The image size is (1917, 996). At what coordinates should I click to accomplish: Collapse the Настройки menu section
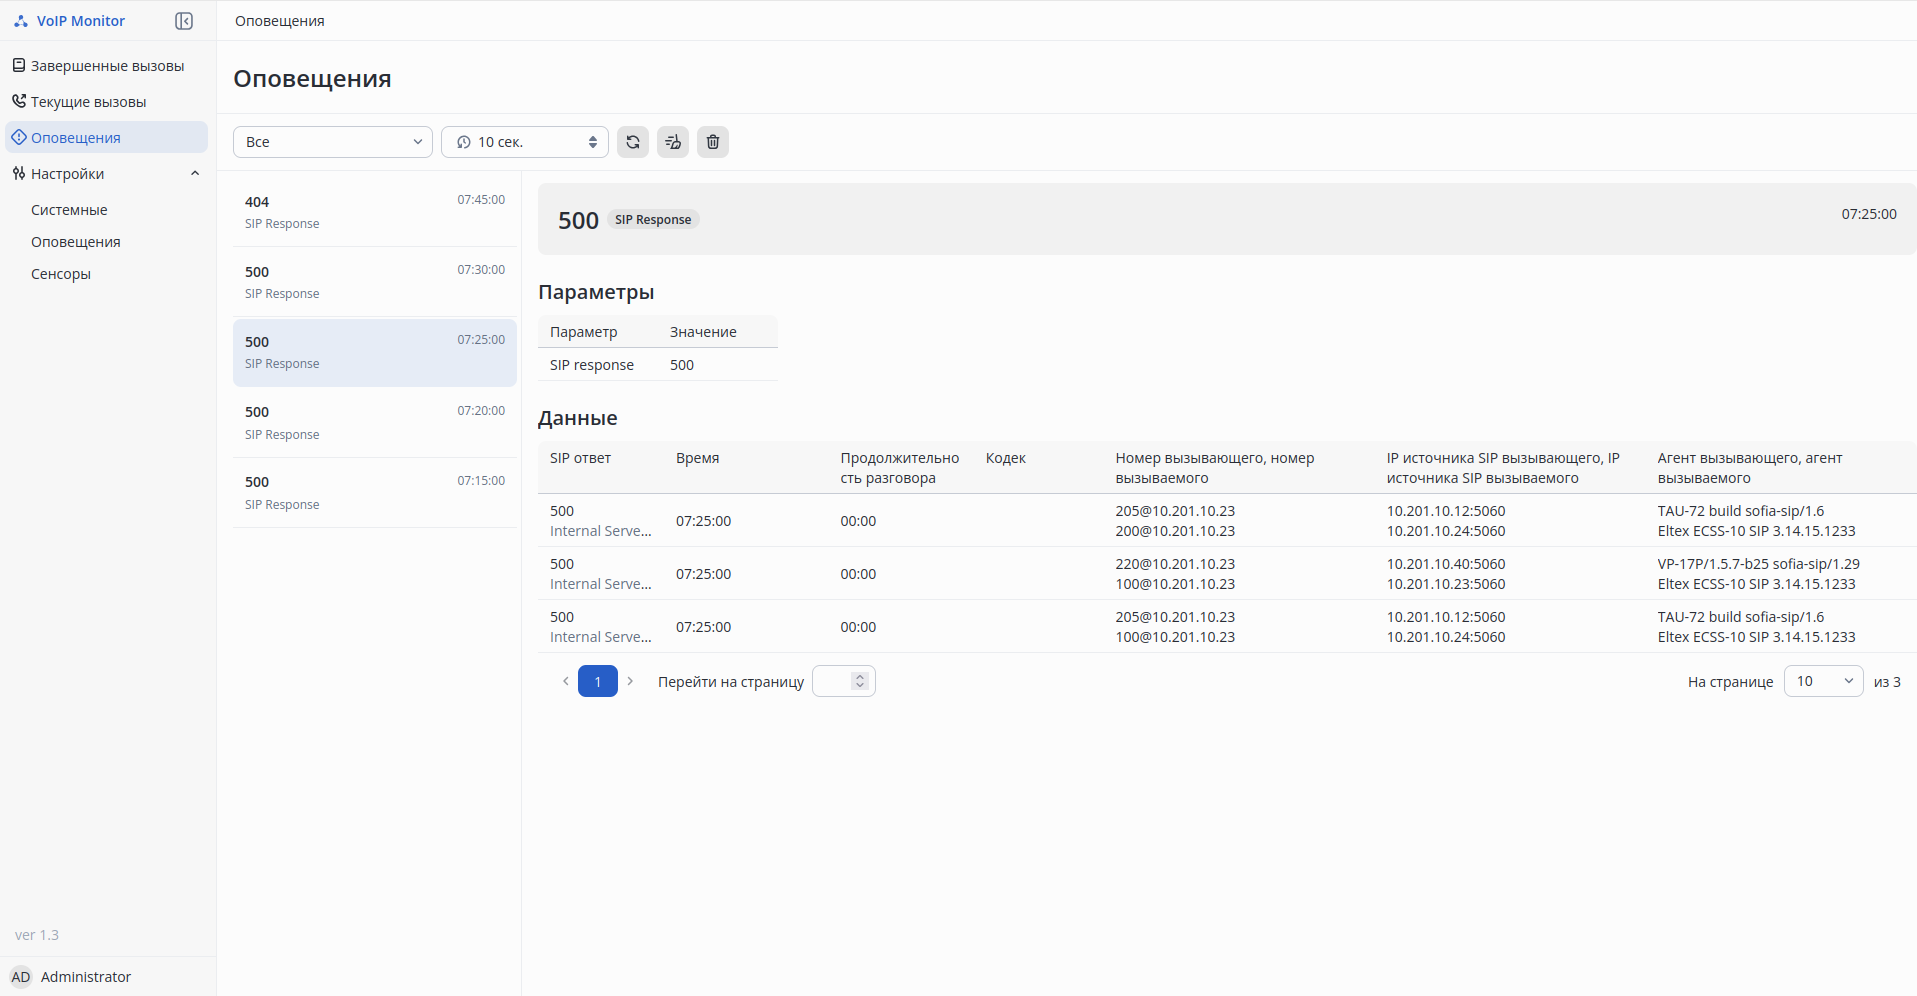pyautogui.click(x=195, y=174)
